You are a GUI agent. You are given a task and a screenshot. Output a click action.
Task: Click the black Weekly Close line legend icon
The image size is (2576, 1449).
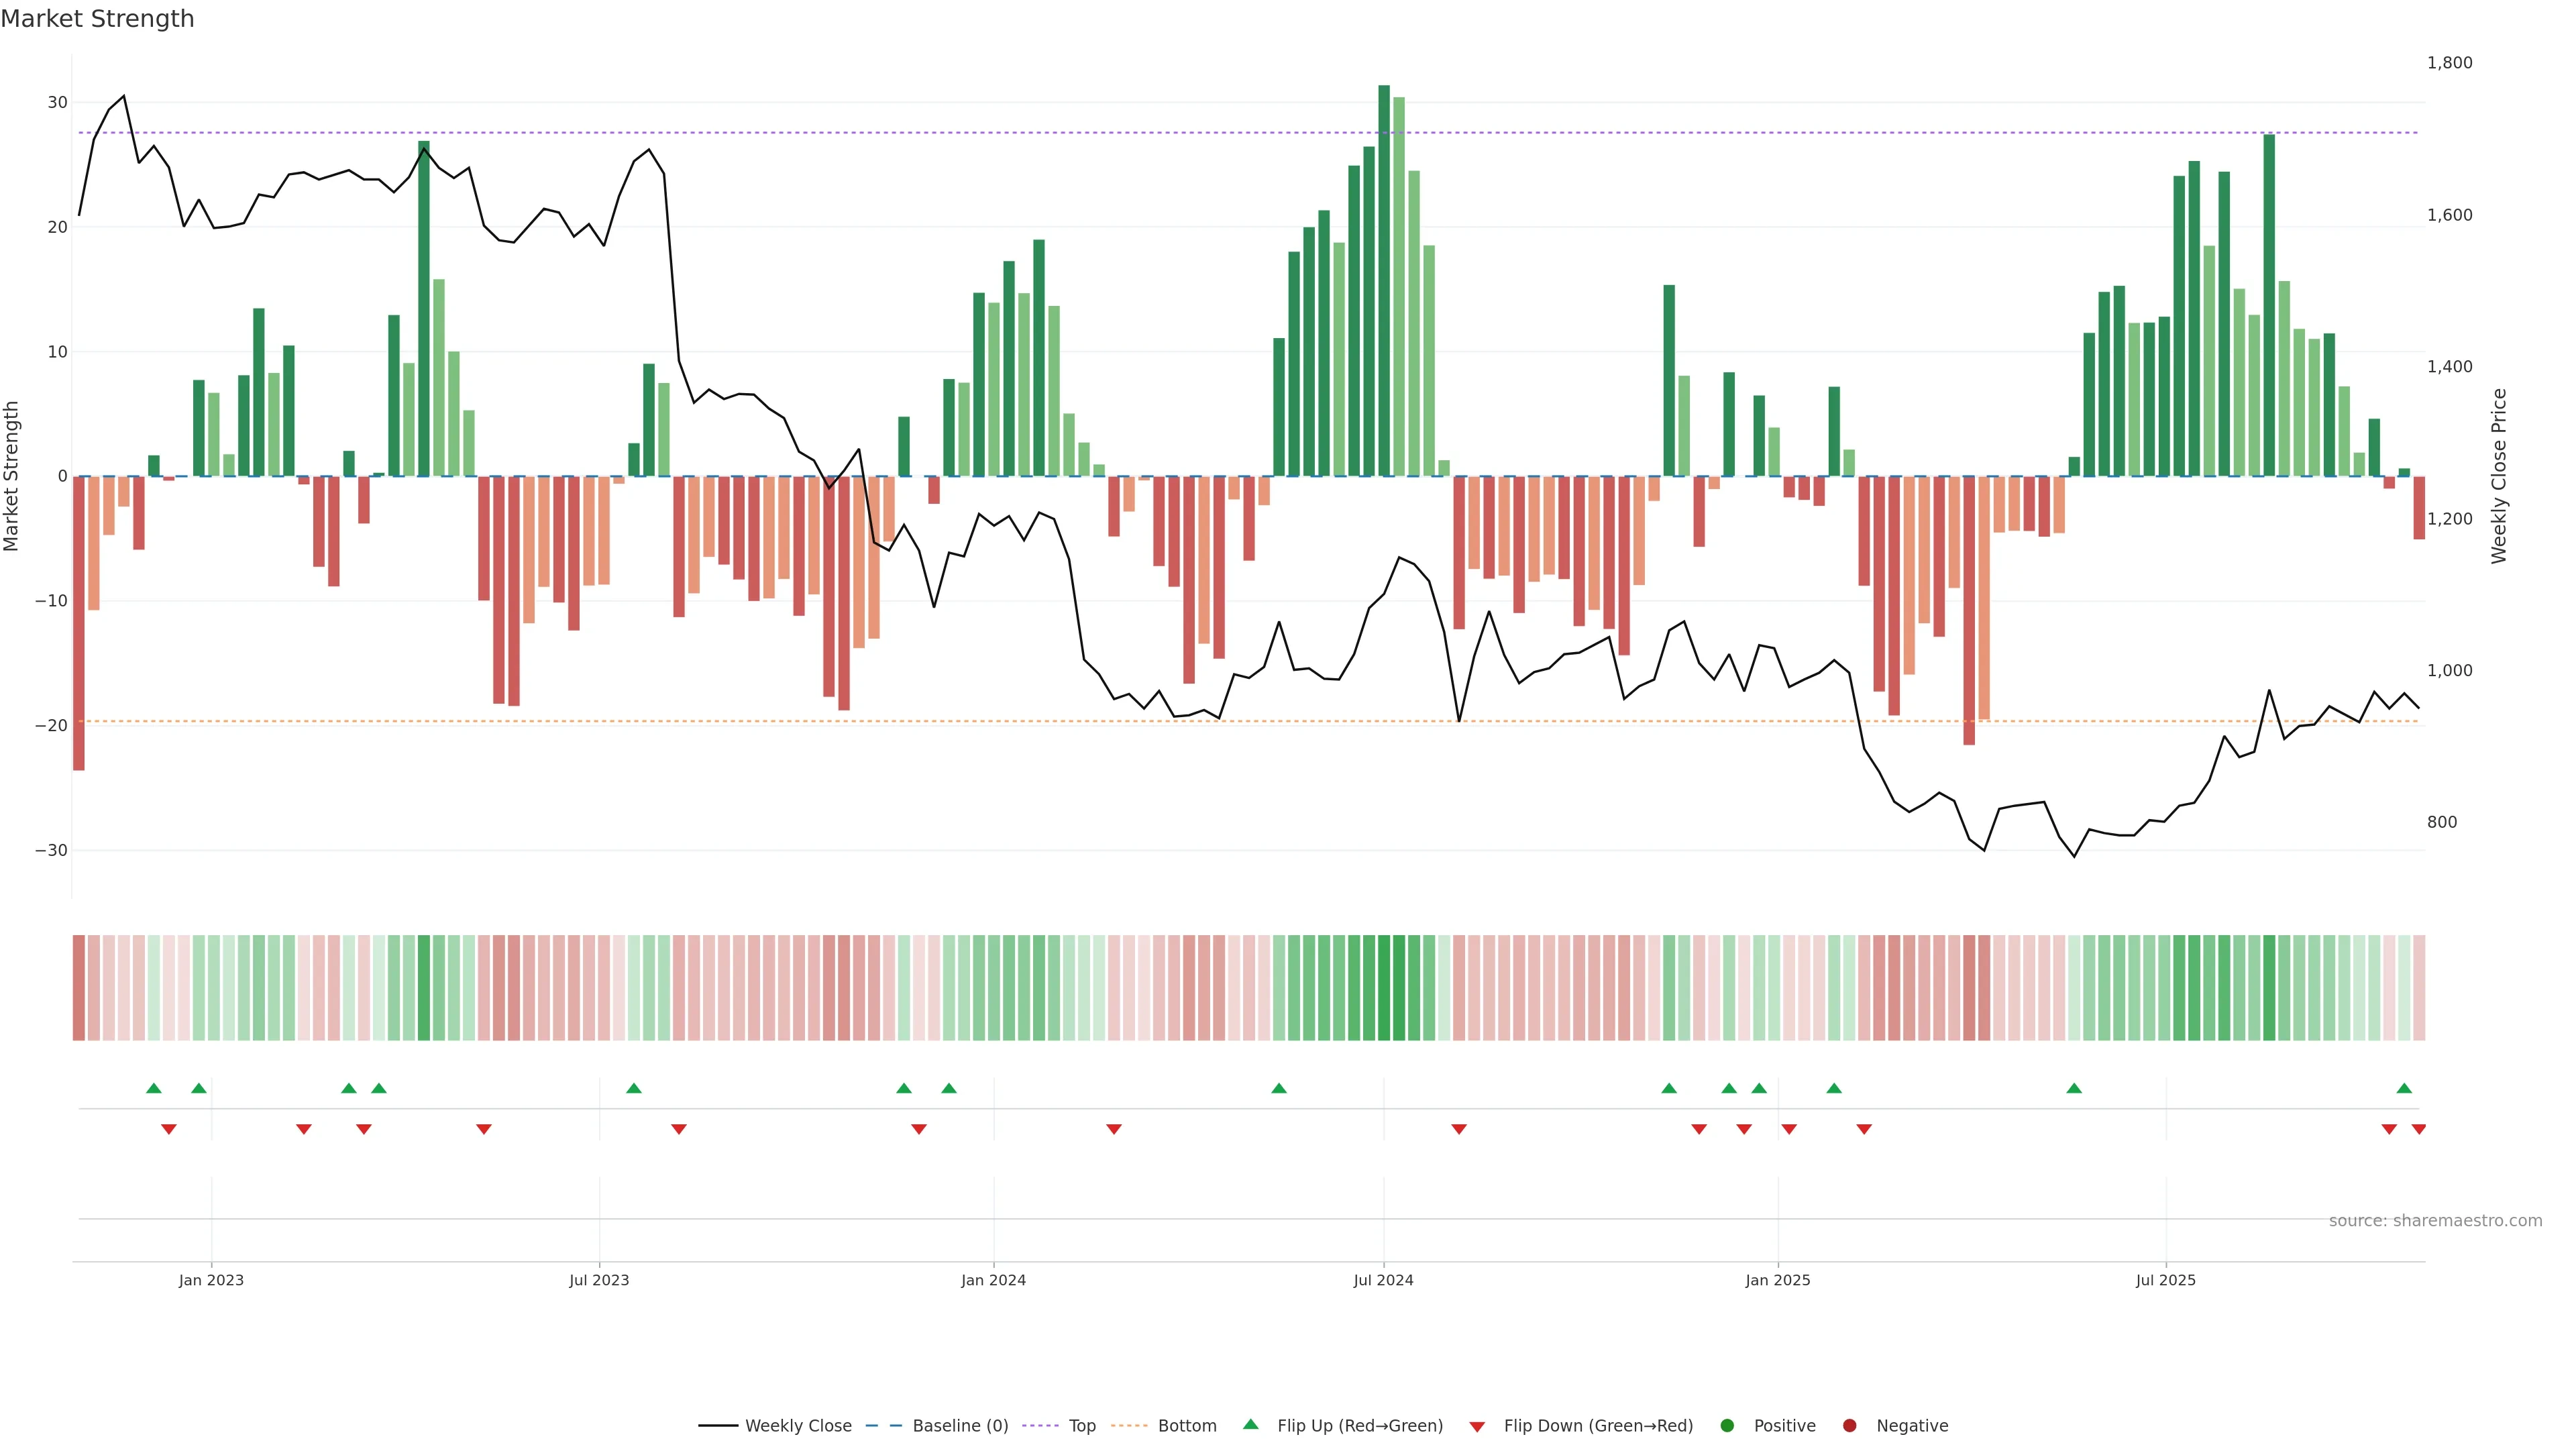tap(718, 1425)
